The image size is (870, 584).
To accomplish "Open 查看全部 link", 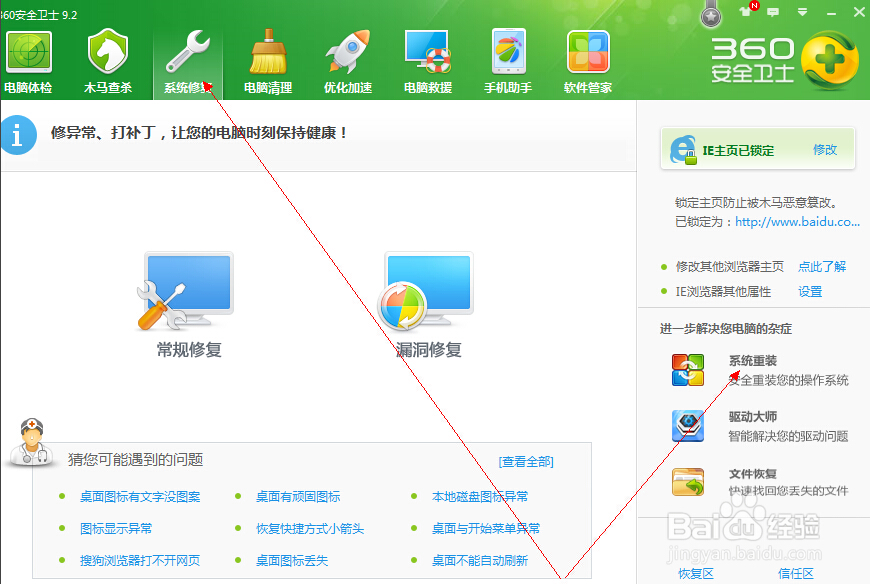I will pyautogui.click(x=526, y=461).
